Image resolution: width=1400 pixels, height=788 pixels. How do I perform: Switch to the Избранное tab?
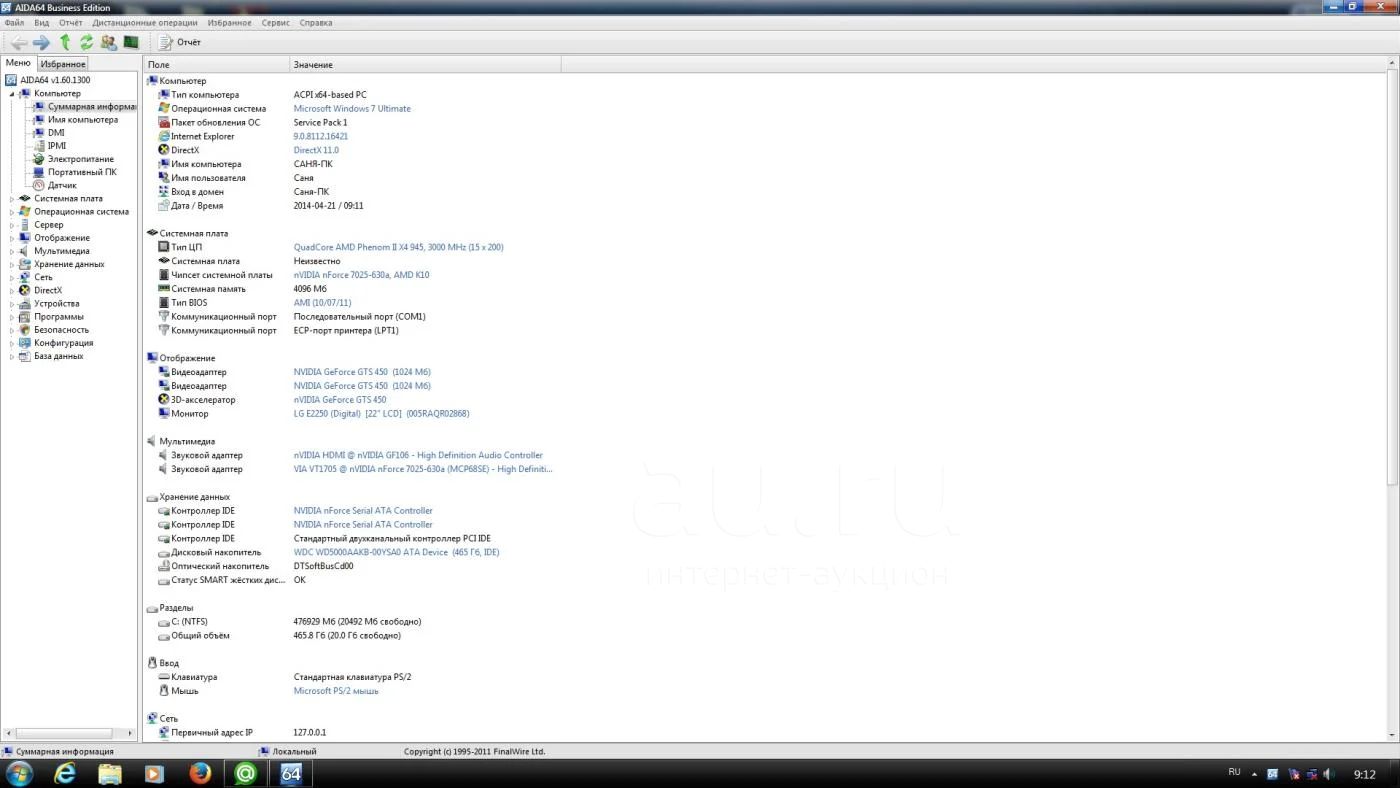63,64
